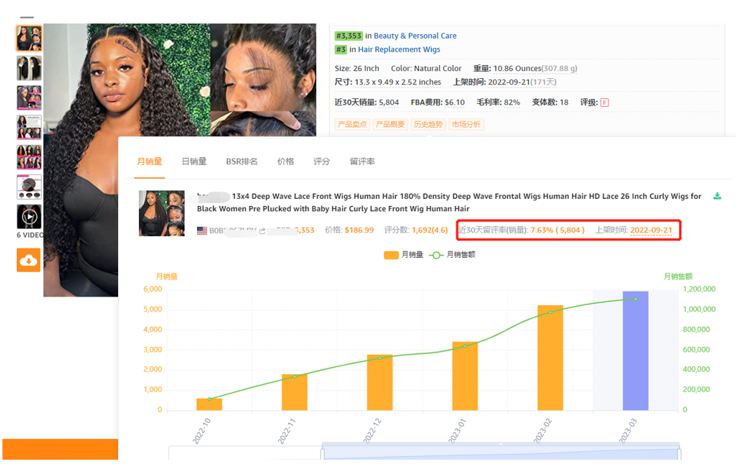Switch to the 日销量 tab

tap(194, 161)
